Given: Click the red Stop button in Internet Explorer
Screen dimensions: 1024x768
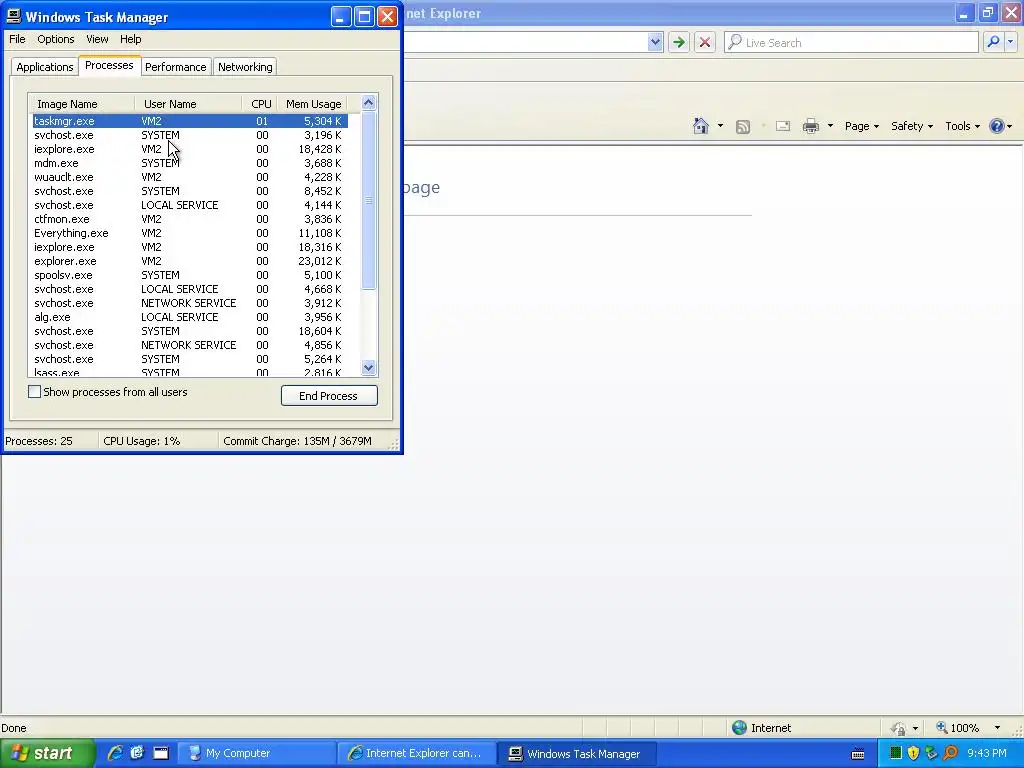Looking at the screenshot, I should [x=705, y=42].
